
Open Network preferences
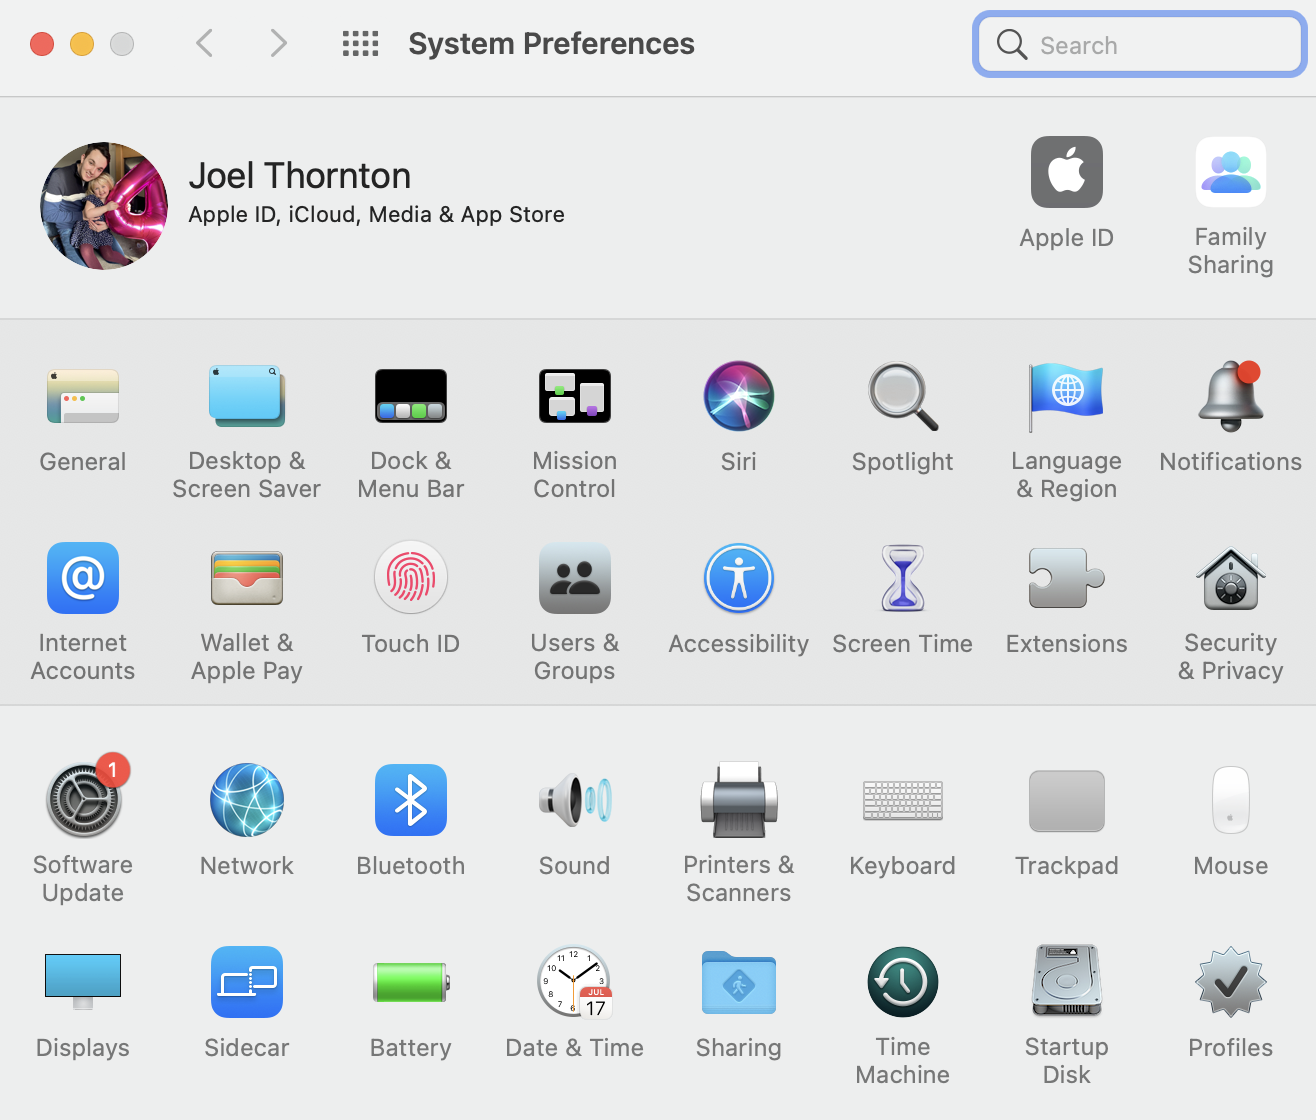(x=247, y=800)
